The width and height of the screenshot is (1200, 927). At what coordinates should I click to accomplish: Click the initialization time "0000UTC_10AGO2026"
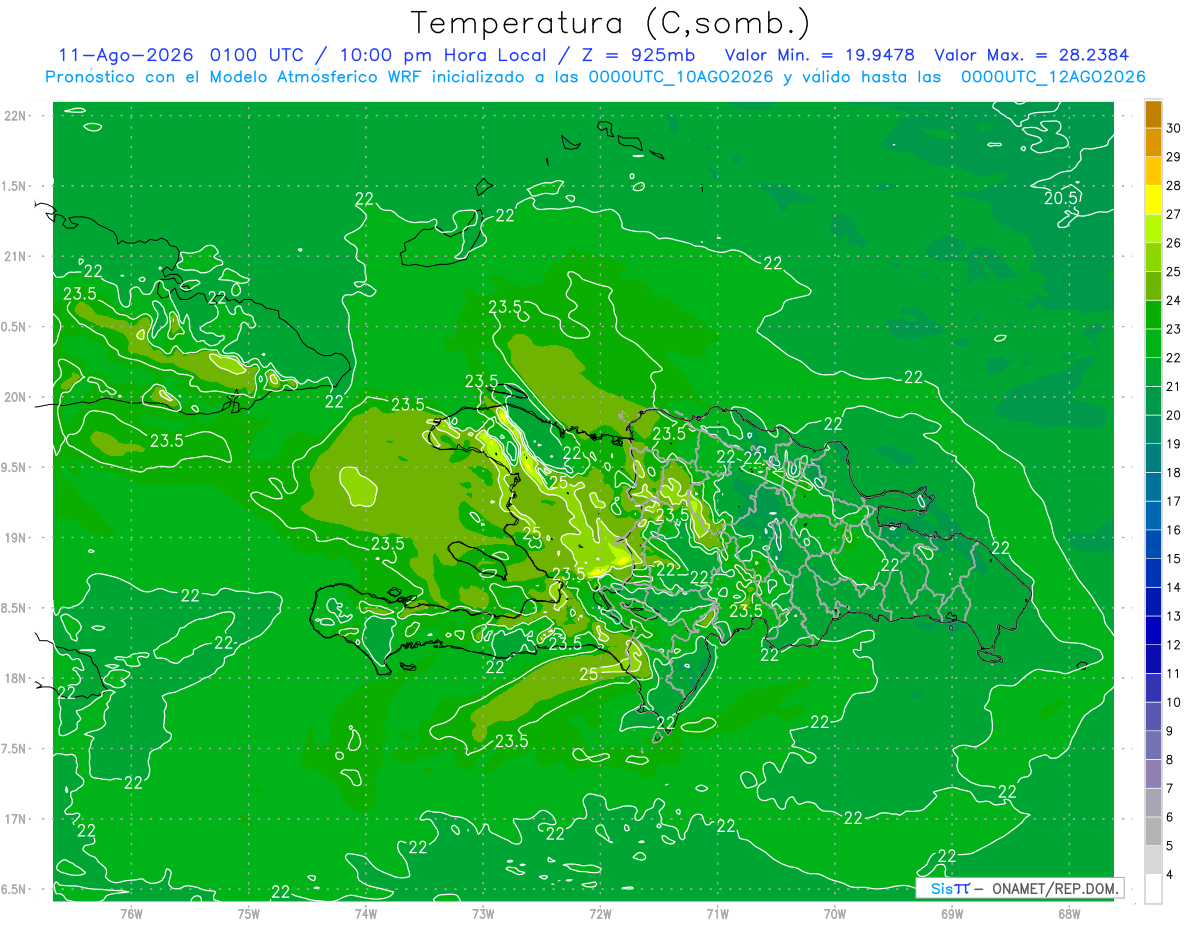point(682,77)
